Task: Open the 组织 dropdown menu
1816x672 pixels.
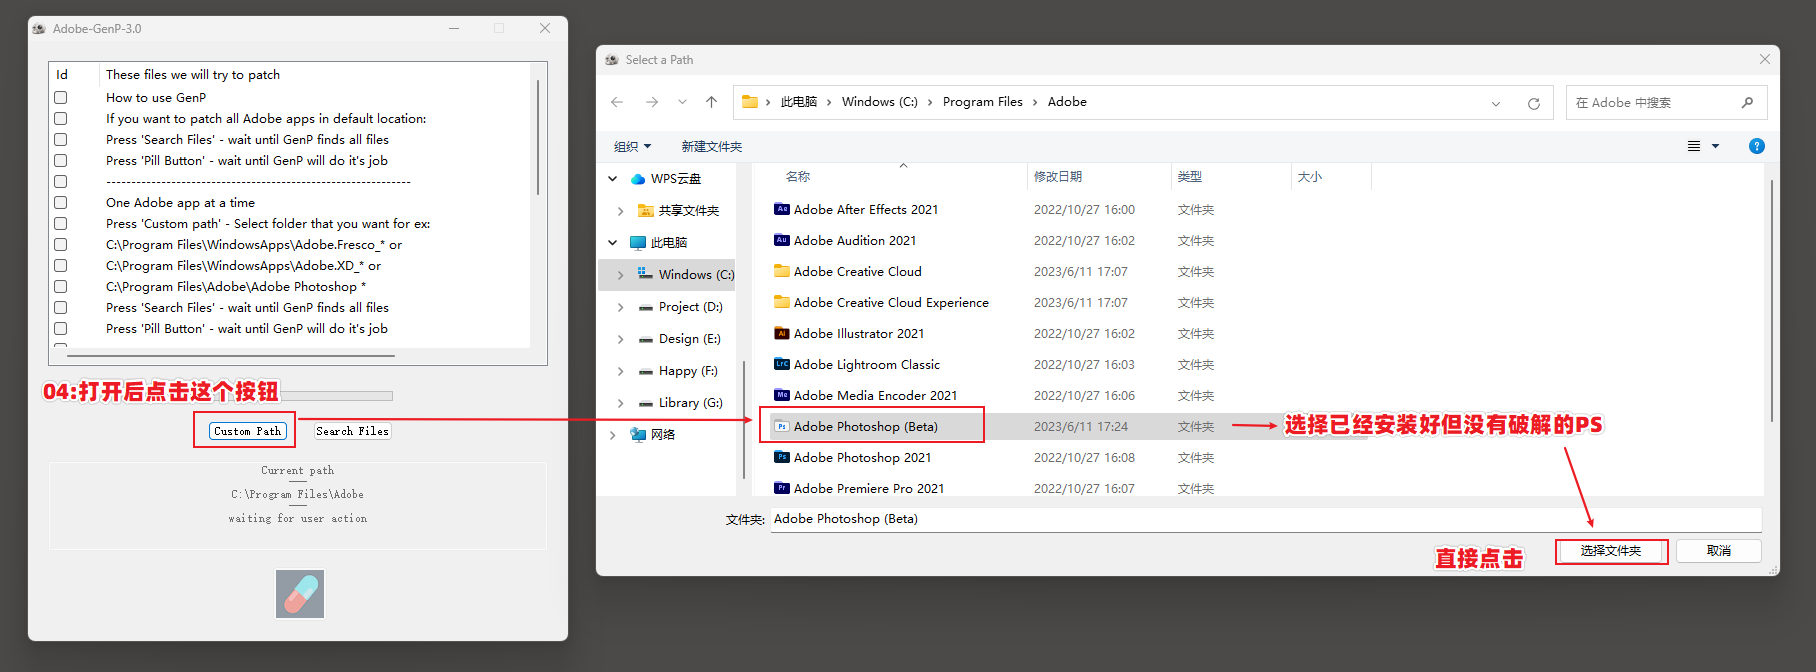Action: (x=632, y=146)
